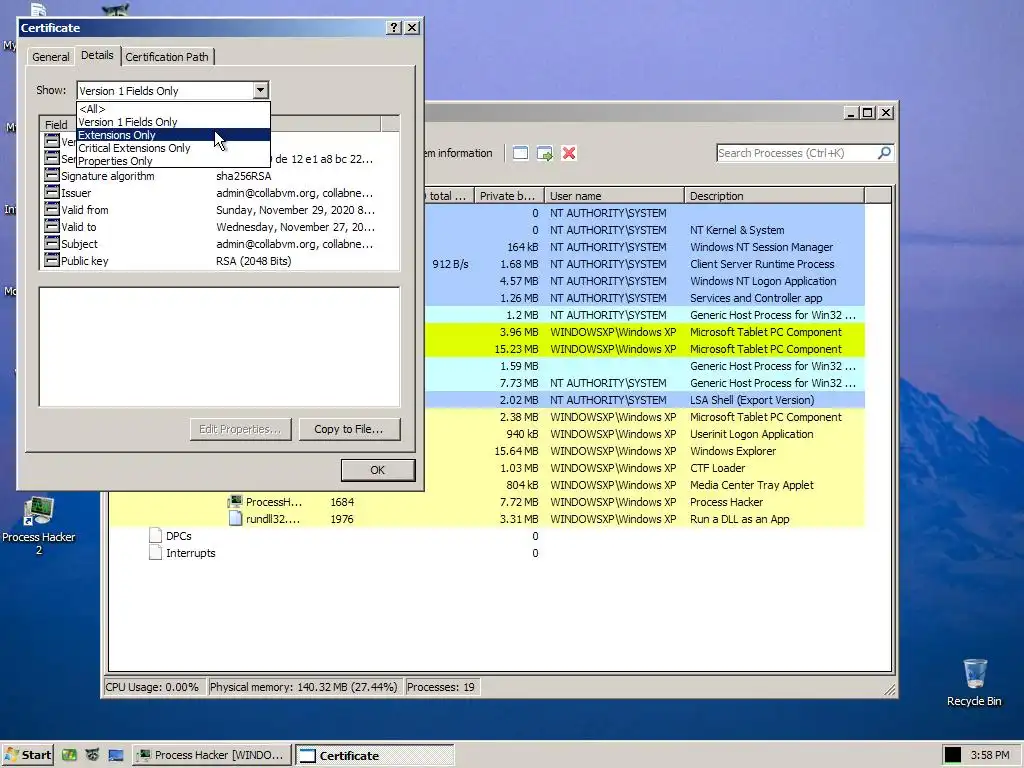Click the window icon in Process Hacker toolbar
Viewport: 1024px width, 768px height.
pyautogui.click(x=520, y=153)
